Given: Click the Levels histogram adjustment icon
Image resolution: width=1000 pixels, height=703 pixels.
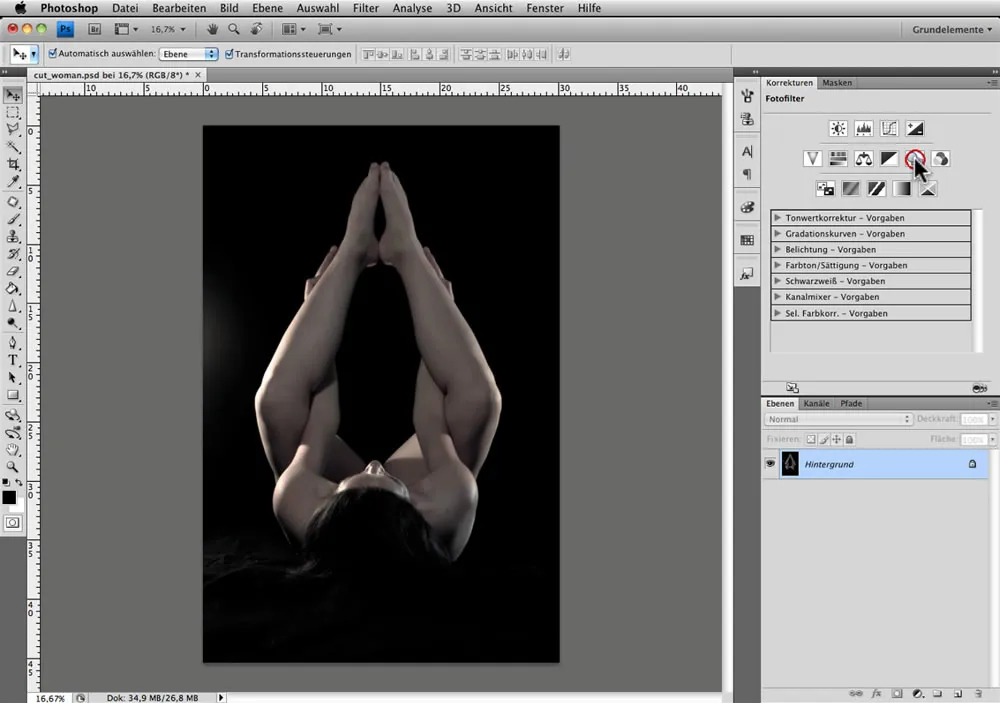Looking at the screenshot, I should pos(863,129).
